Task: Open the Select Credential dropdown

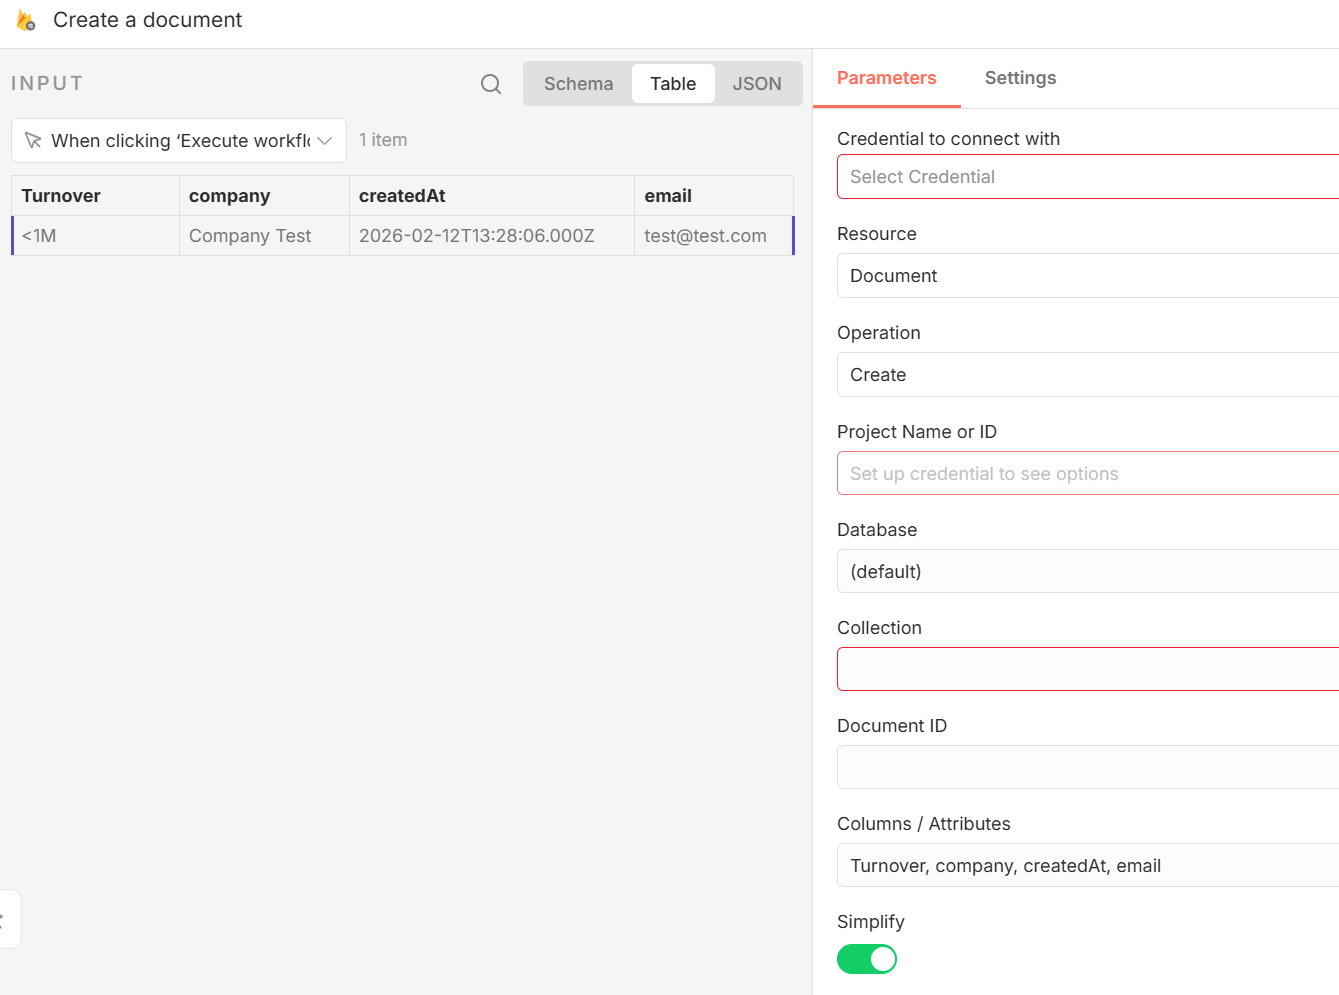Action: click(1087, 177)
